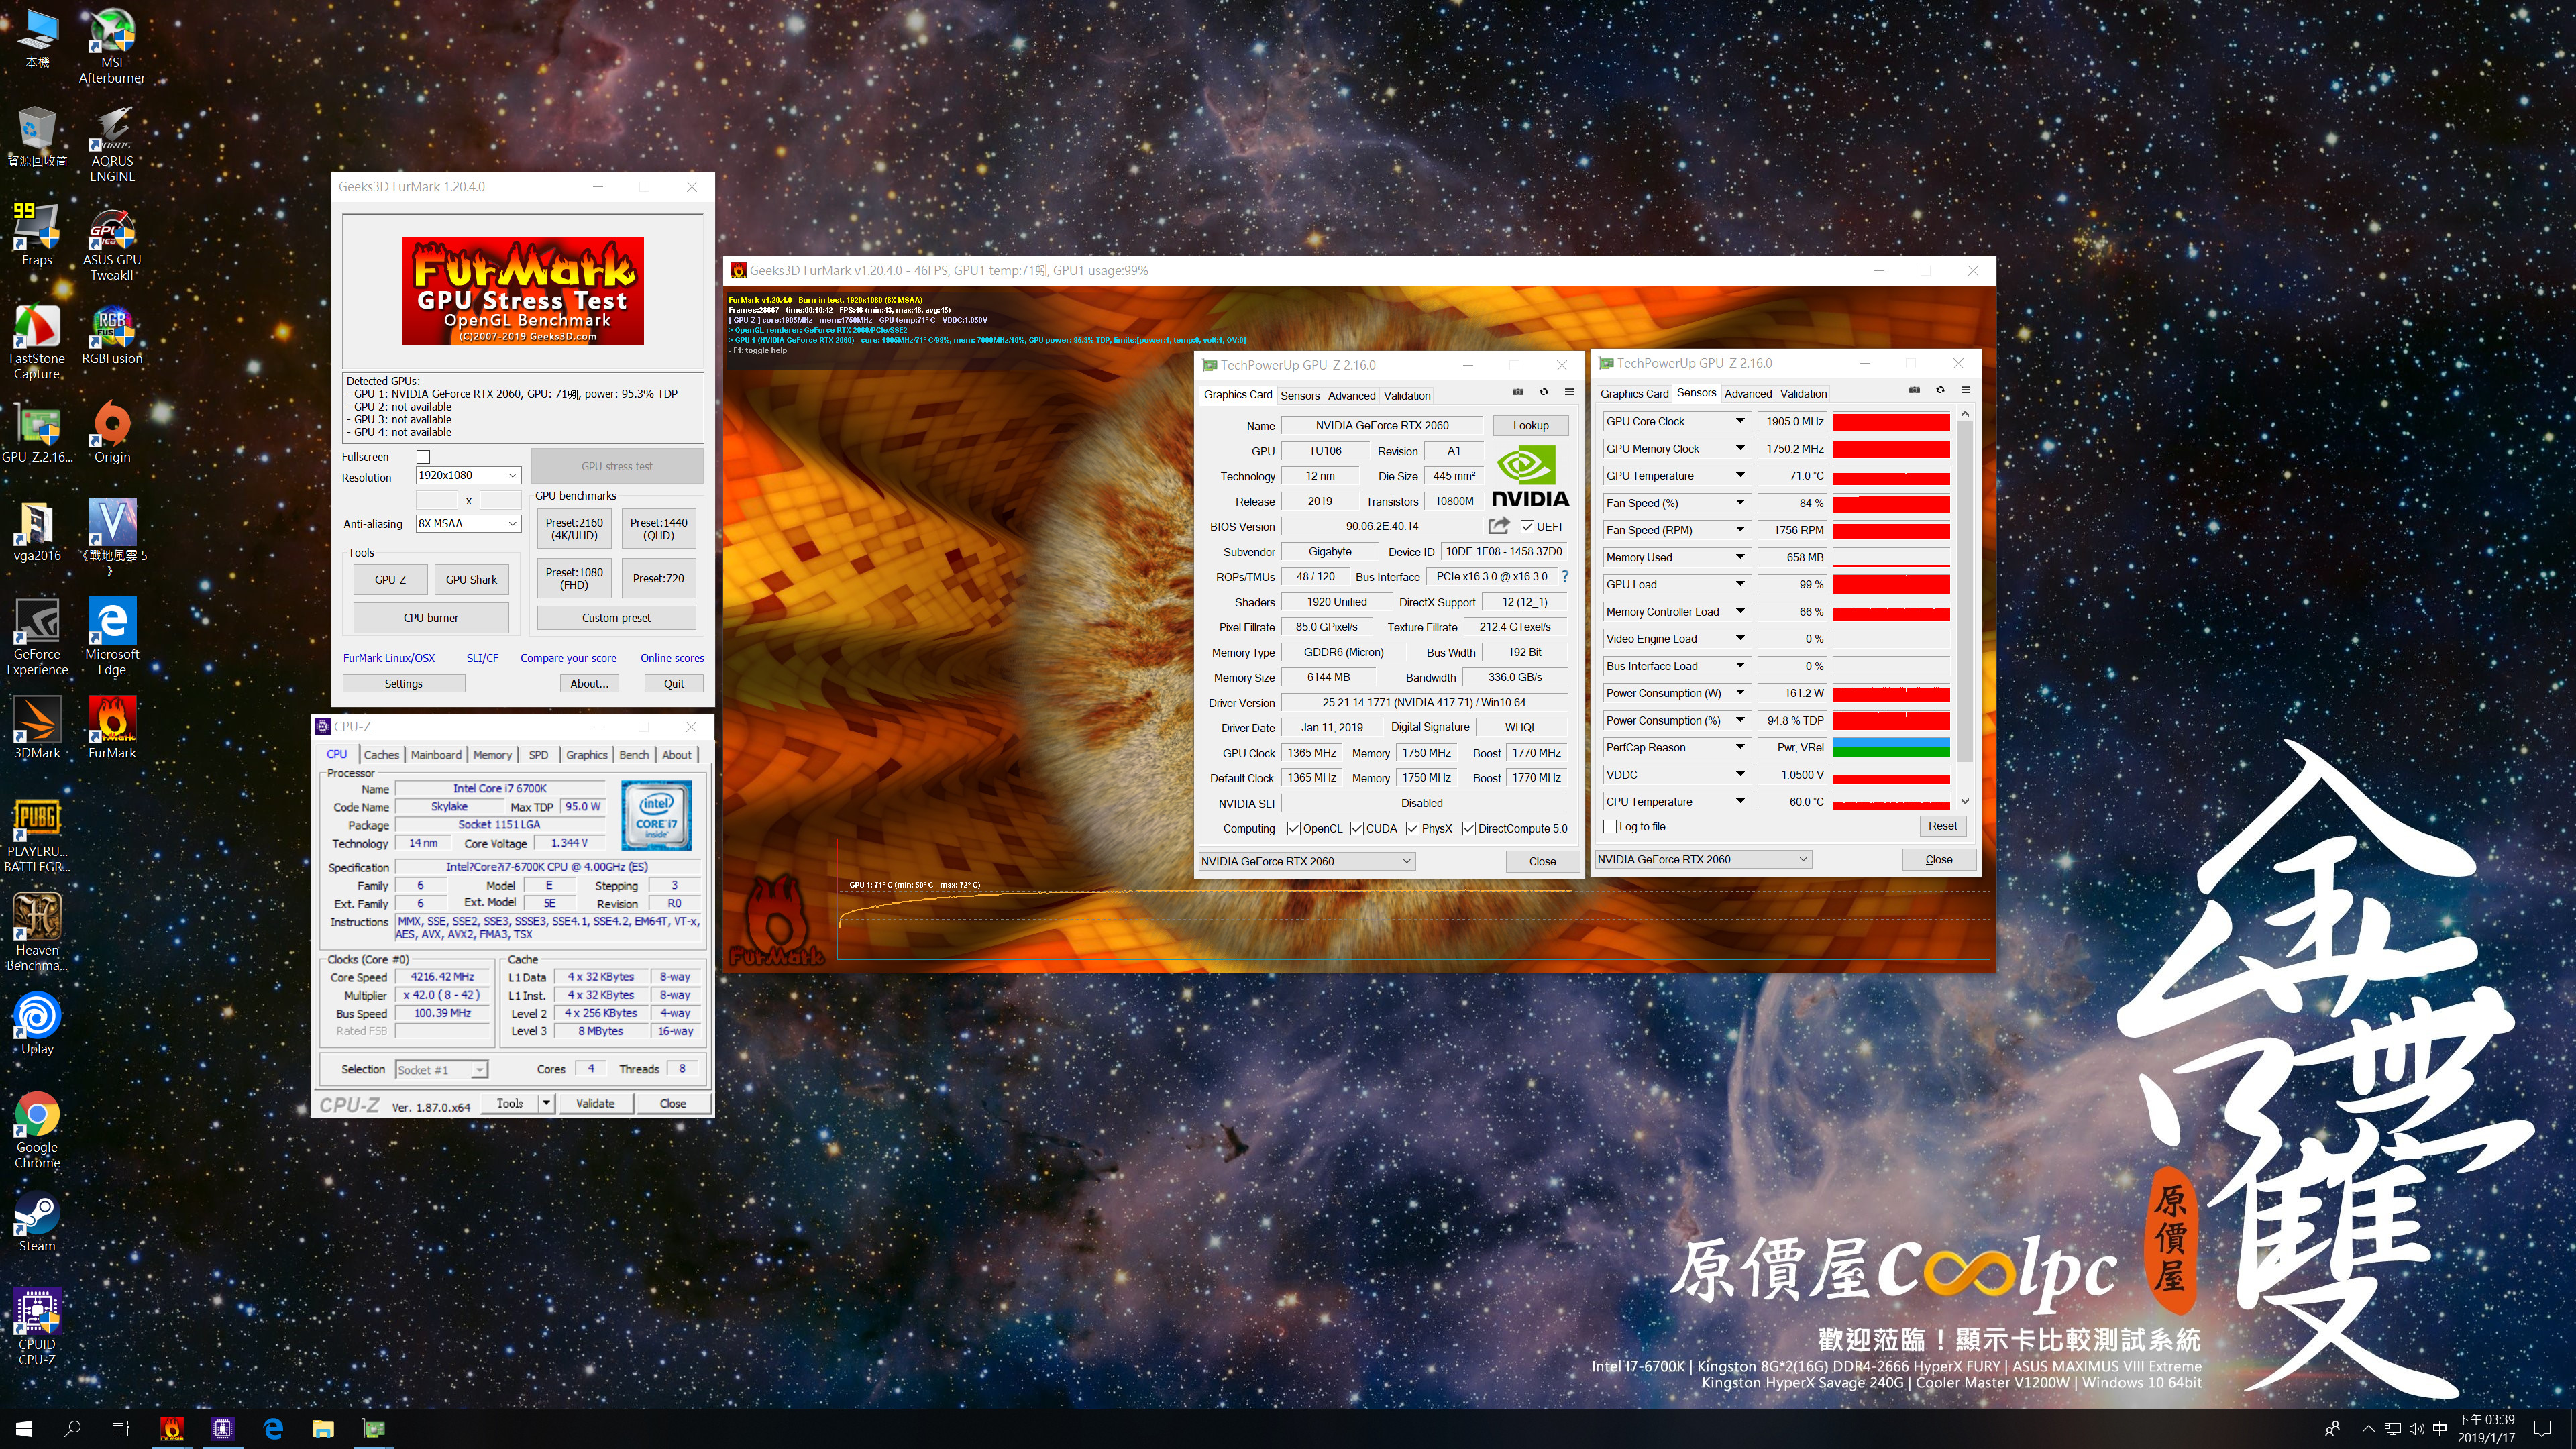Open hamburger menu in GPU-Z Graphics Card window

coord(1569,392)
